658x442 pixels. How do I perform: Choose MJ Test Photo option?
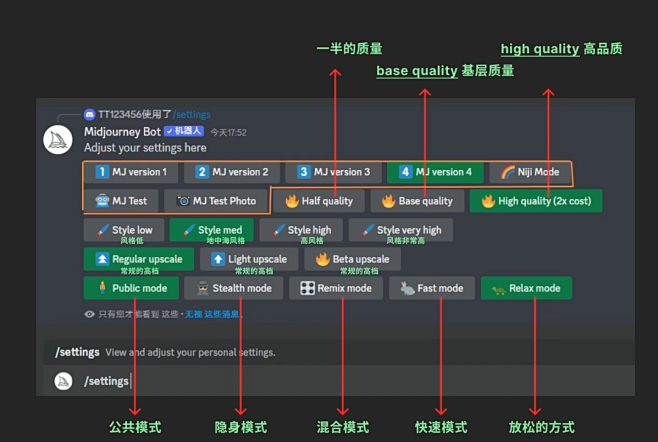[x=216, y=201]
